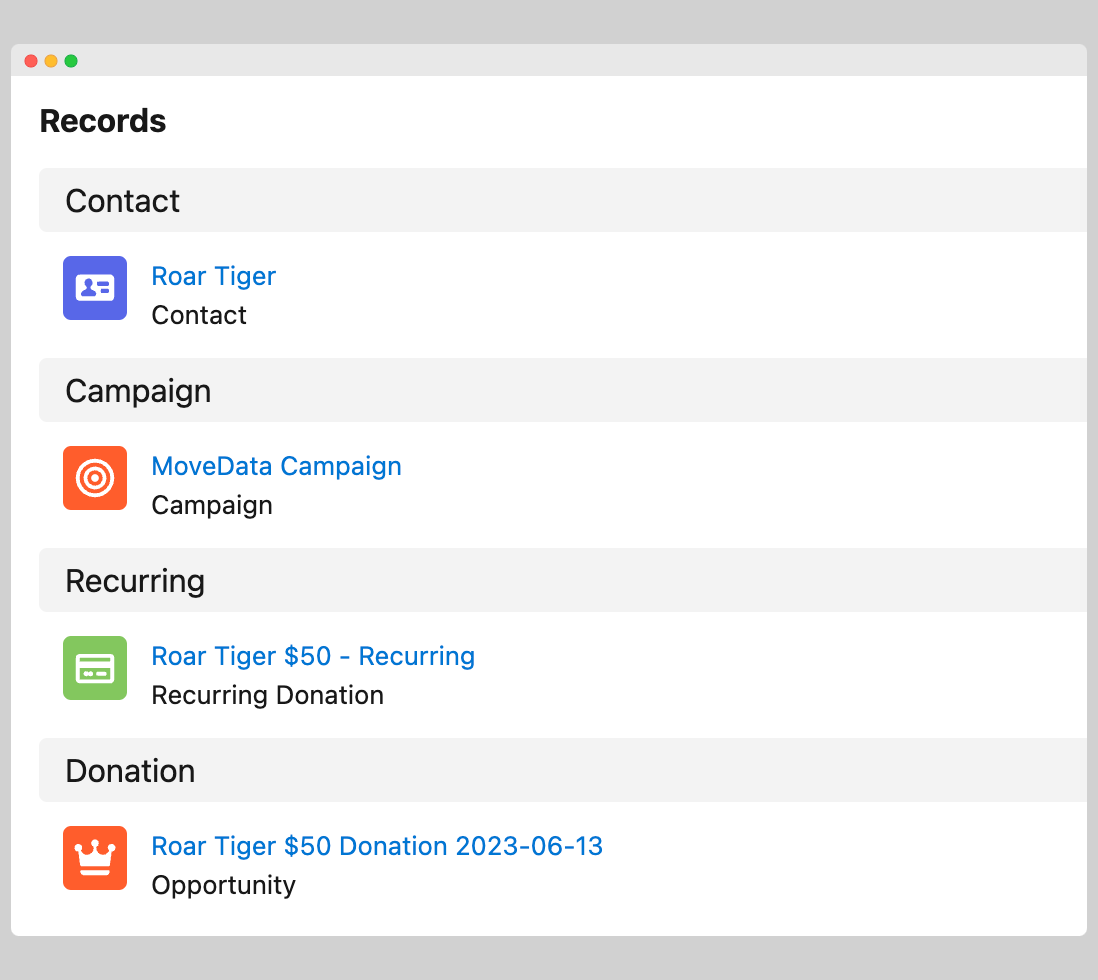Close the window with the red button

pos(31,61)
